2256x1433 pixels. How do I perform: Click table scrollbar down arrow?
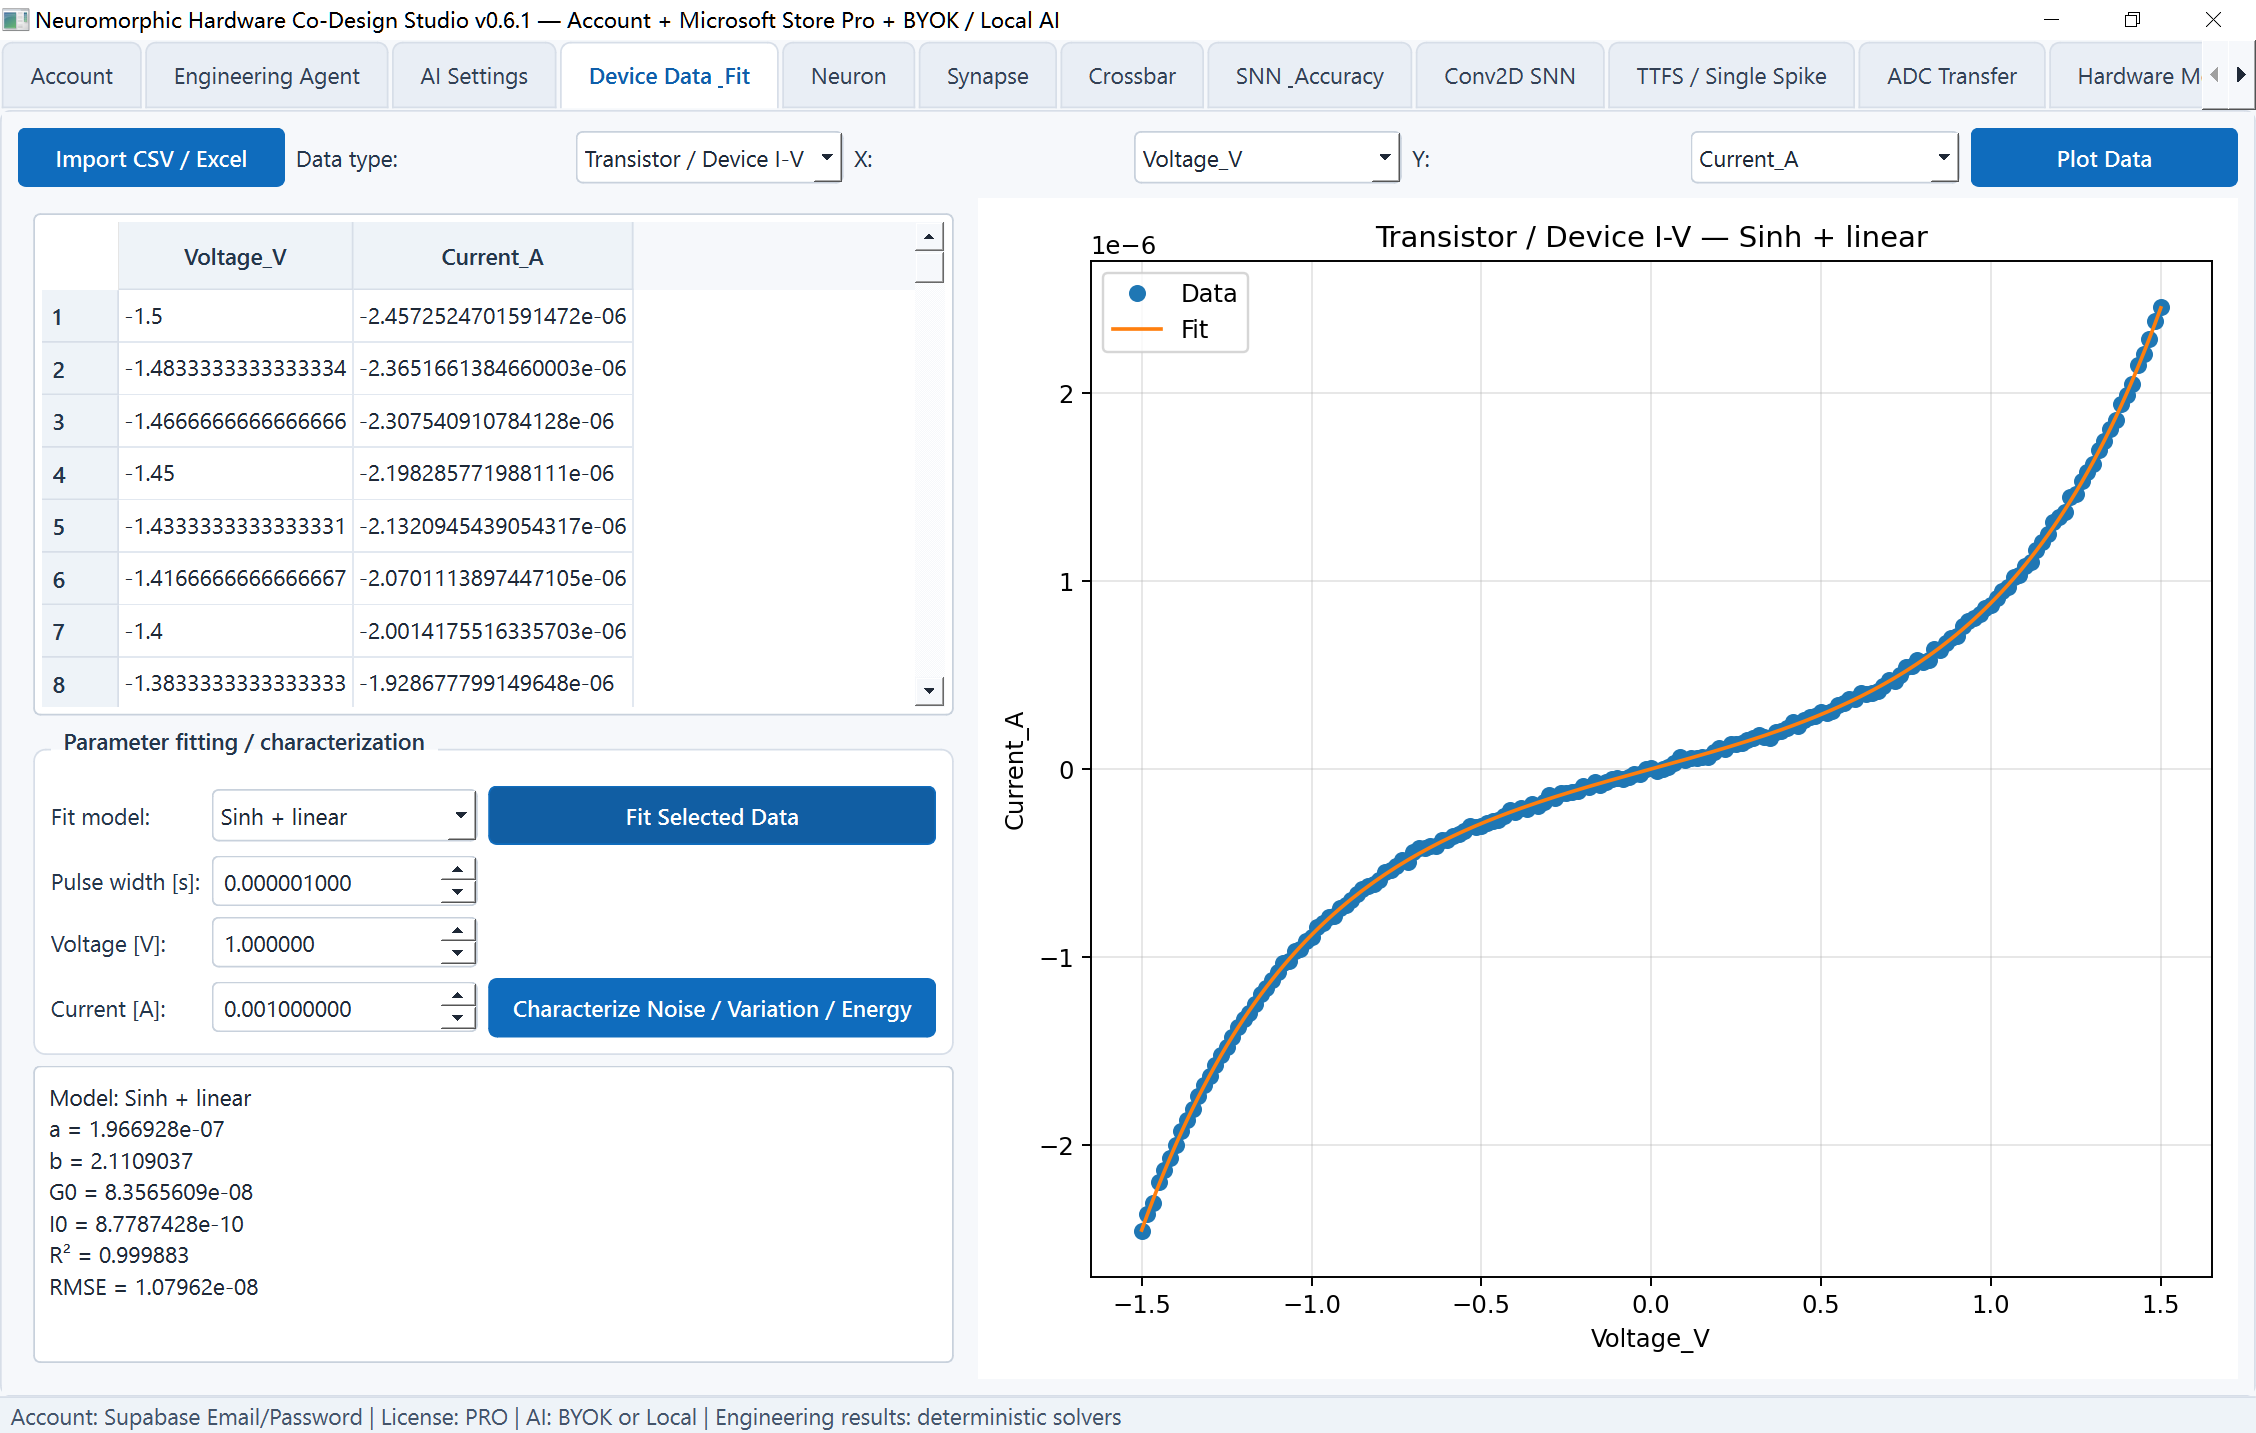point(929,691)
